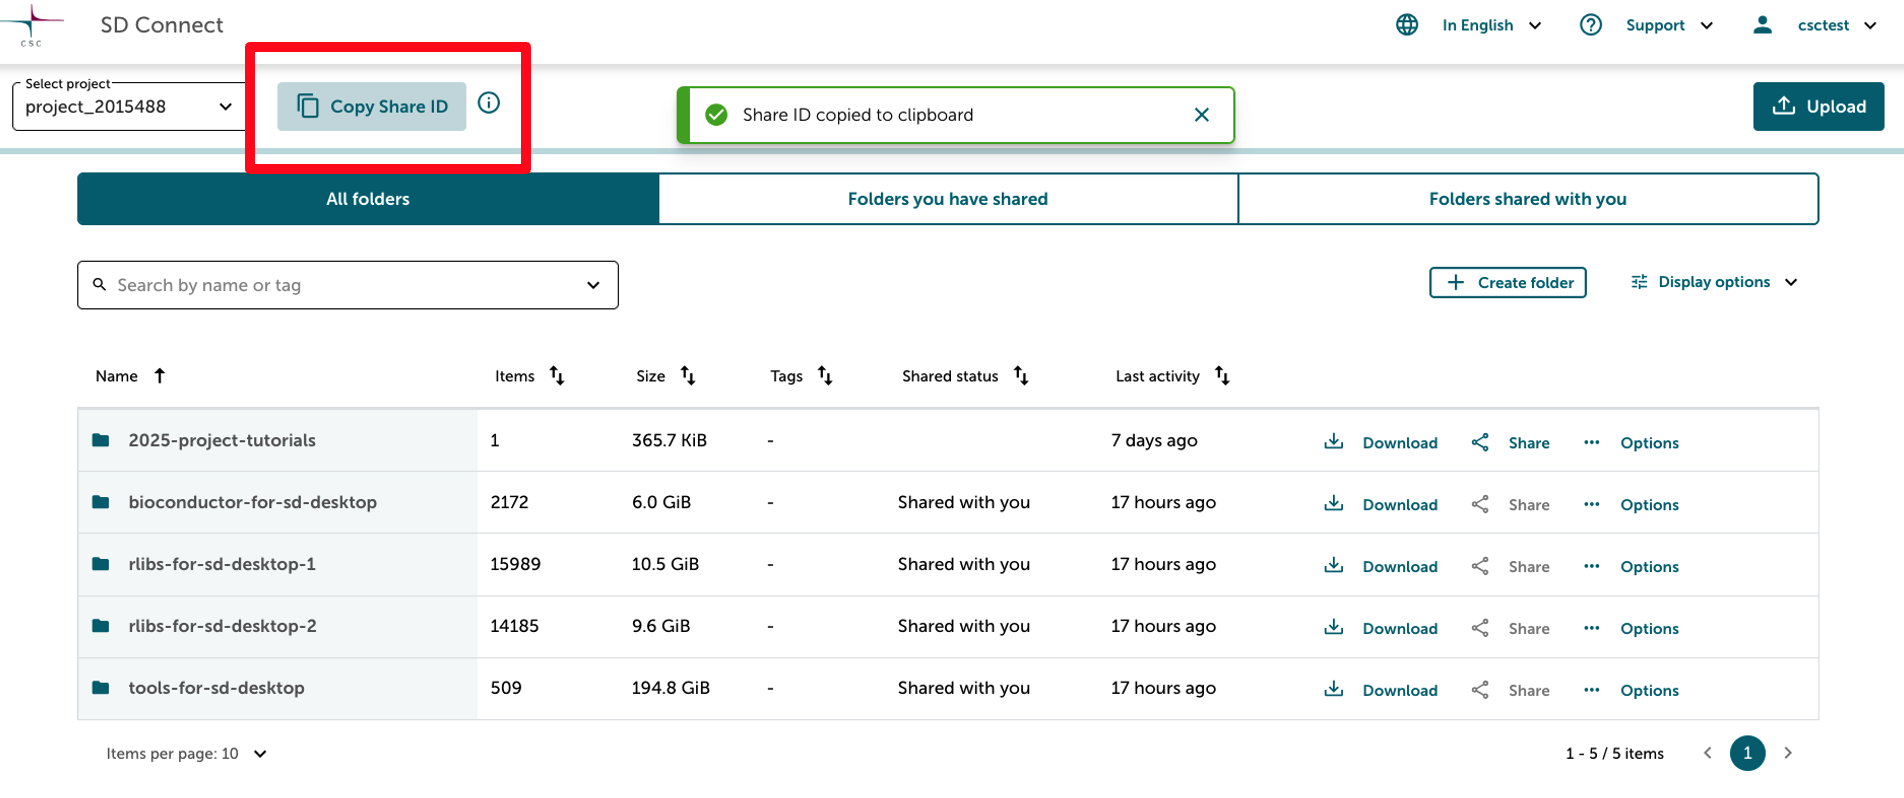1904x798 pixels.
Task: Open Options for bioconductor-for-sd-desktop
Action: [x=1632, y=504]
